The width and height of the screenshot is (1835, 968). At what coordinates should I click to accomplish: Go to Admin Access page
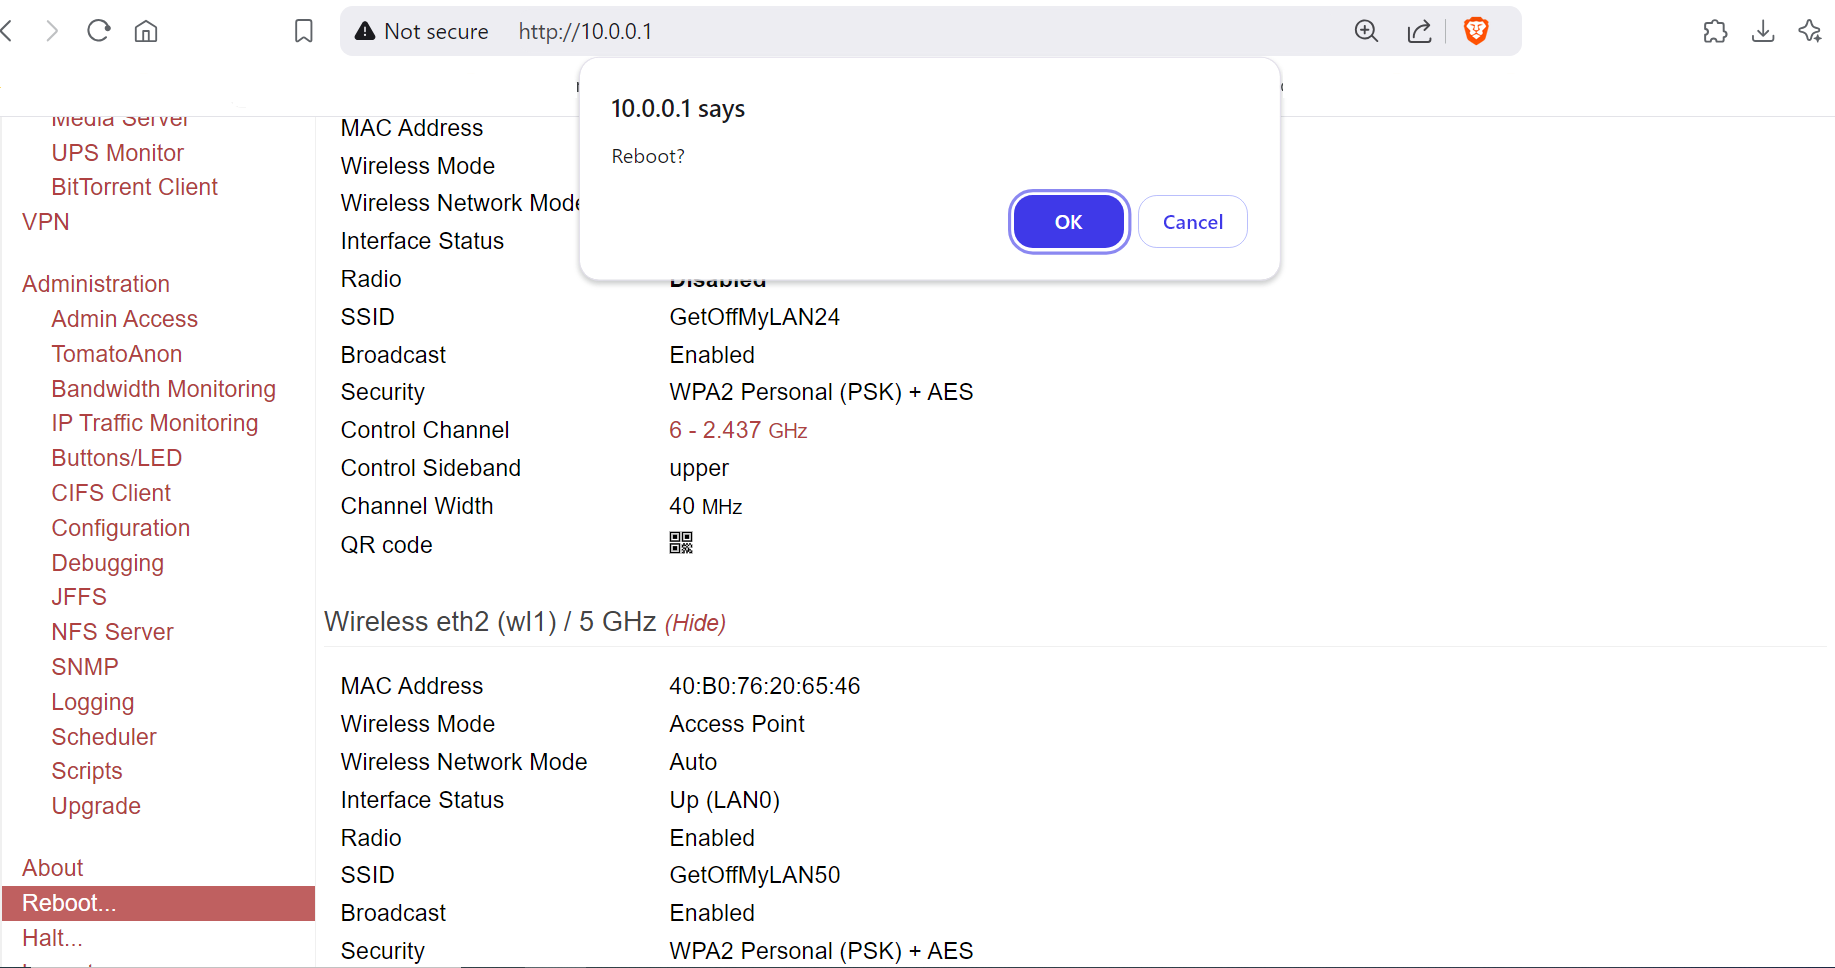click(x=125, y=319)
